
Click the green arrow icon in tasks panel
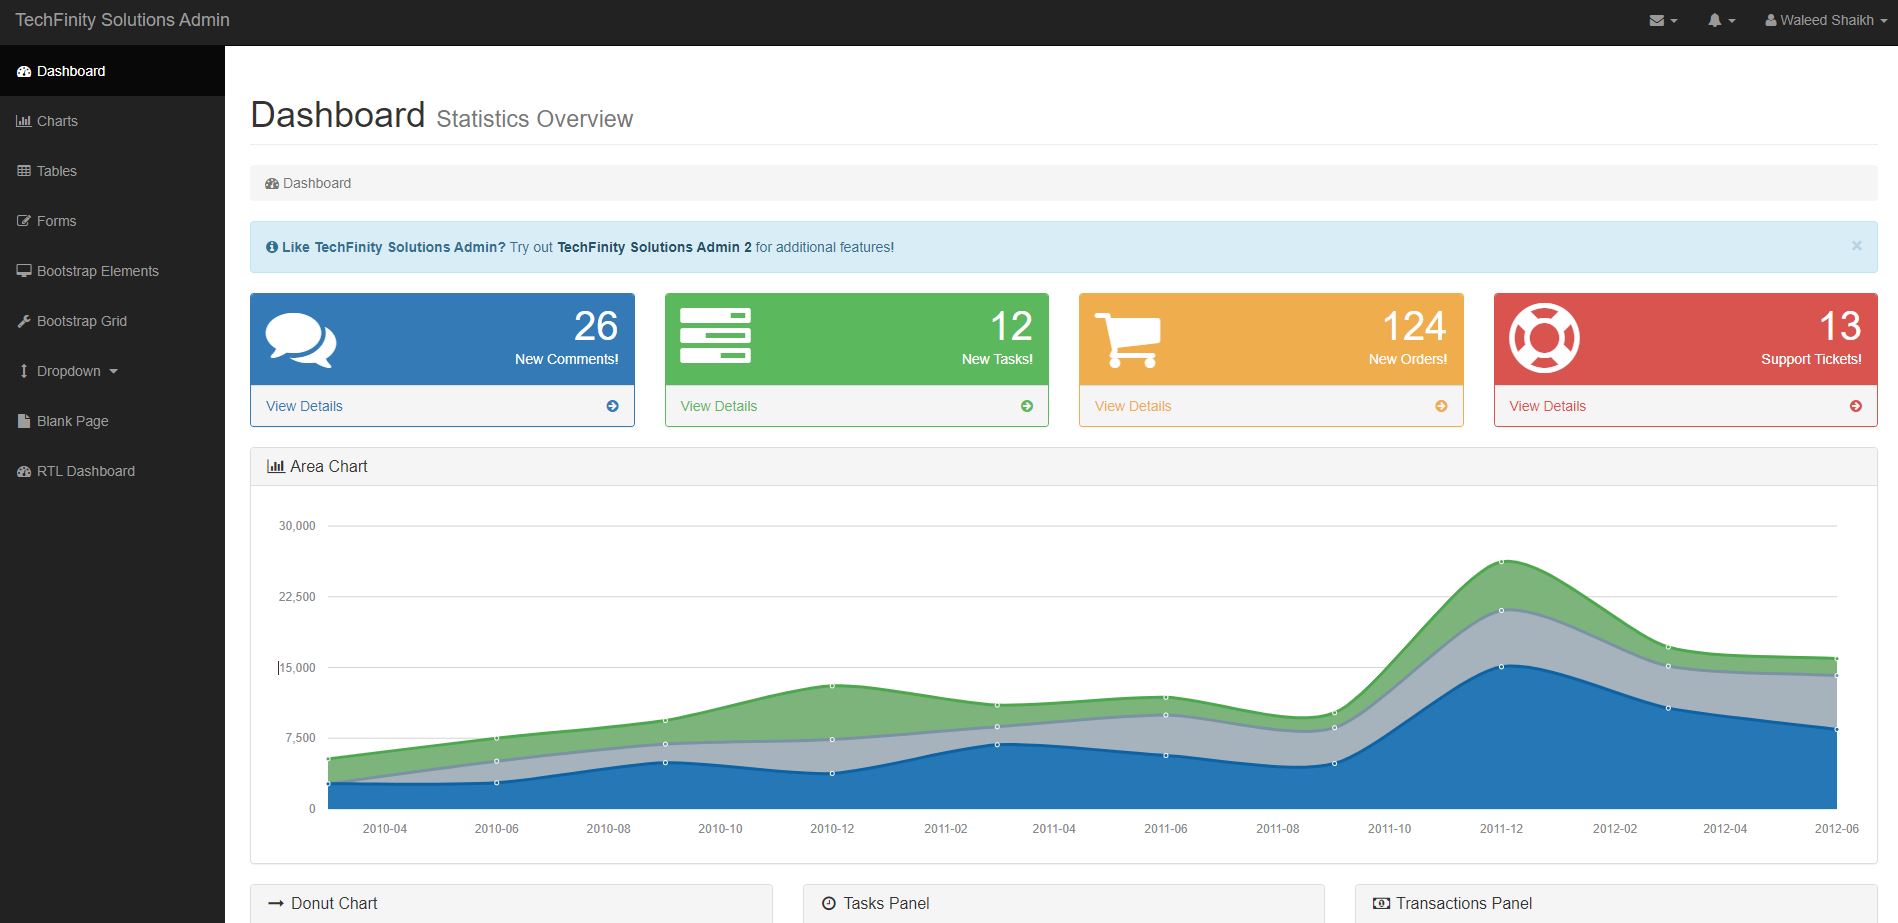pos(1027,406)
